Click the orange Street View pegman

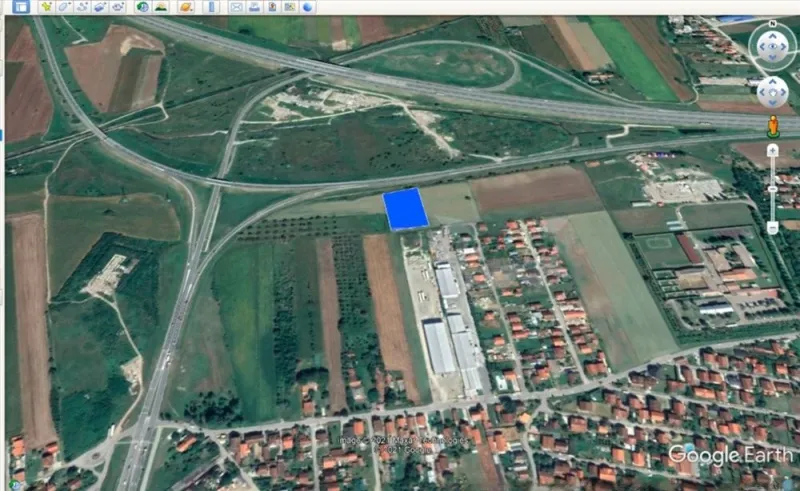point(772,126)
